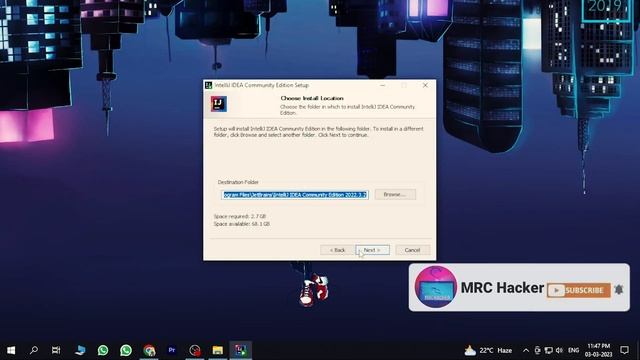Click the IntelliJ IDEA logo in header
640x360 pixels.
click(x=219, y=104)
